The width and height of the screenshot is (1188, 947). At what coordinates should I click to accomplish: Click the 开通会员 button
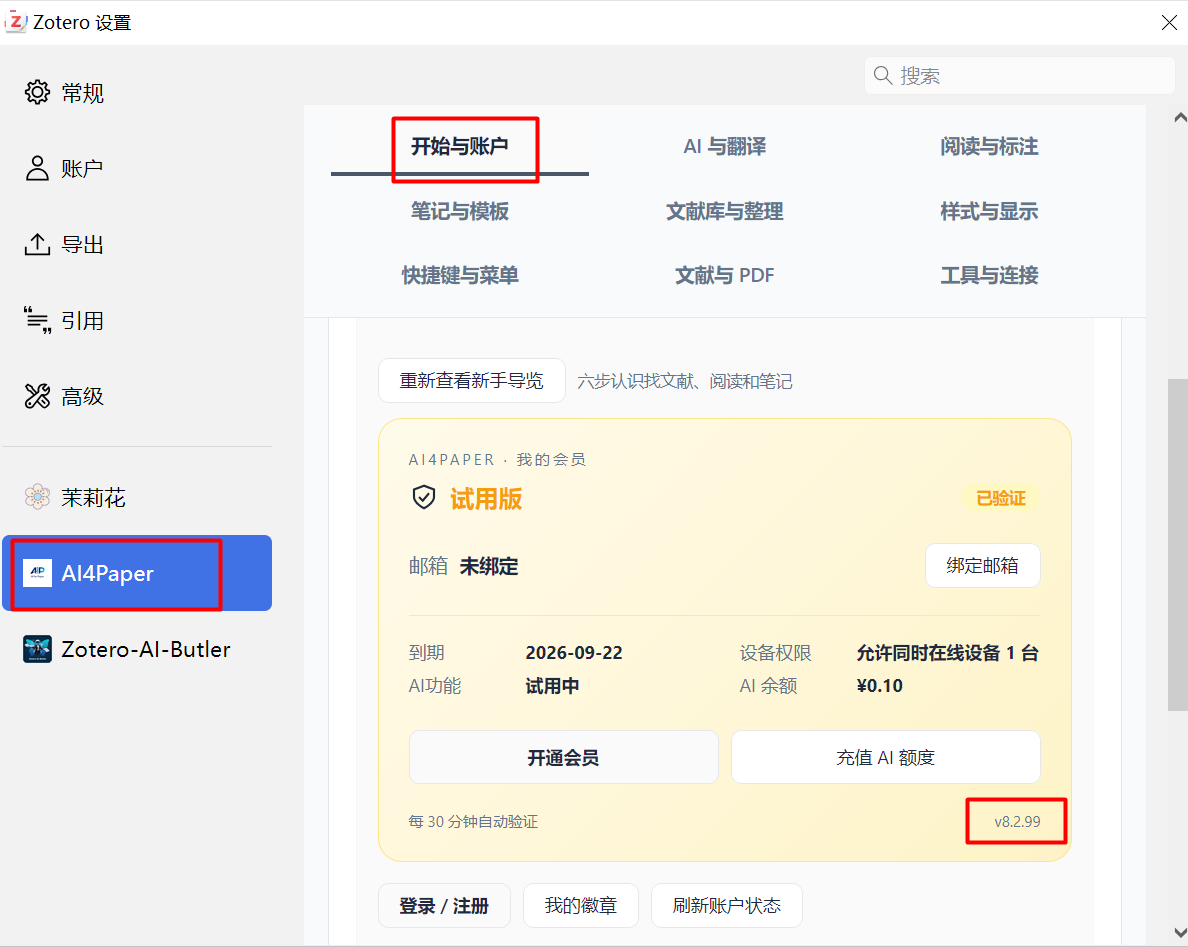[564, 757]
